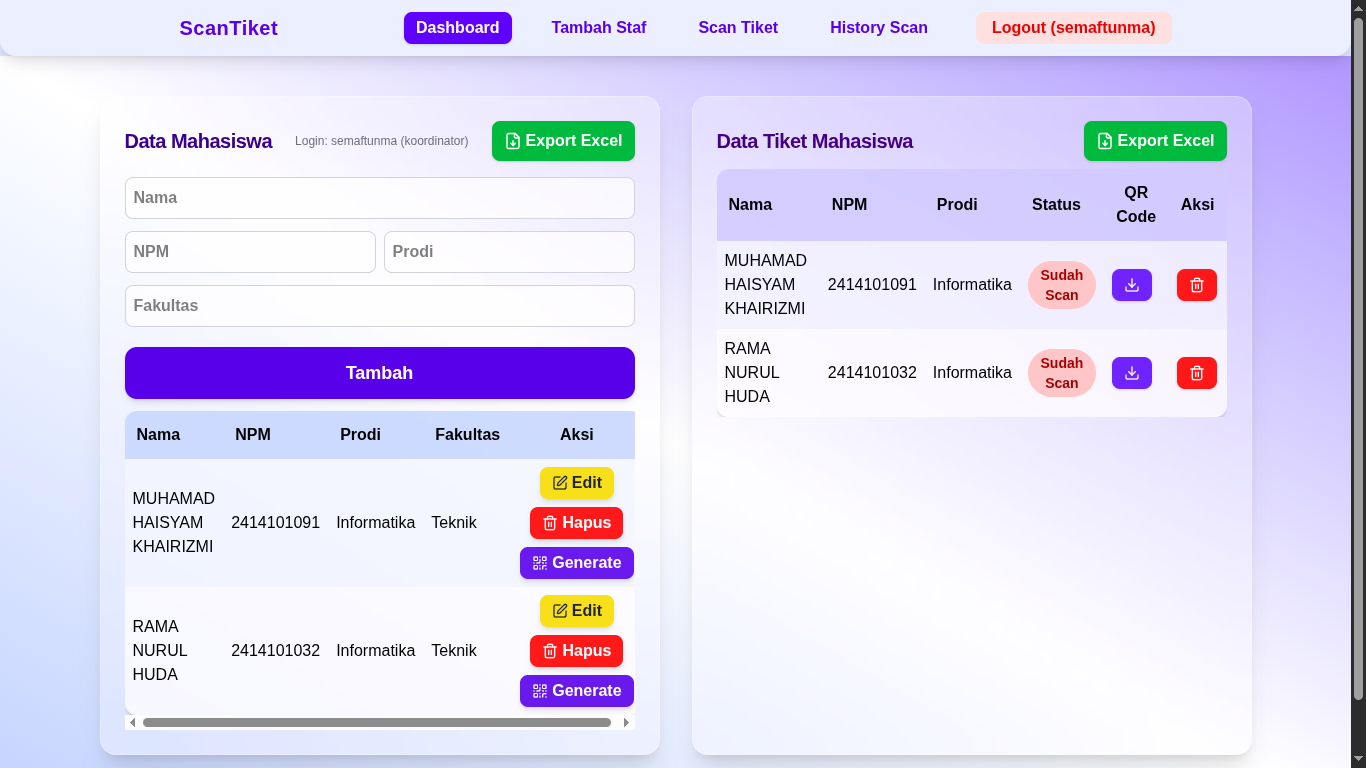Generate QR code for RAMA NURUL HUDA
The height and width of the screenshot is (768, 1366).
click(x=576, y=690)
